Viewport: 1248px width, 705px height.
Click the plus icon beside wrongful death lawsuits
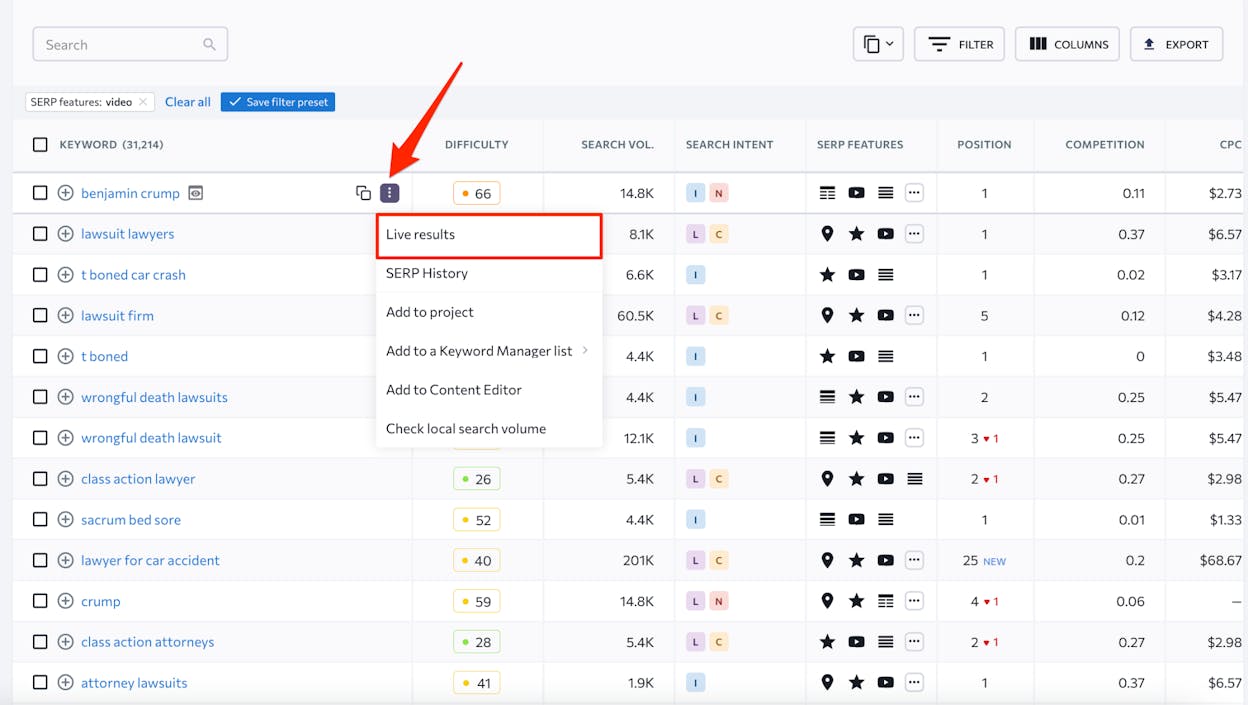point(65,397)
